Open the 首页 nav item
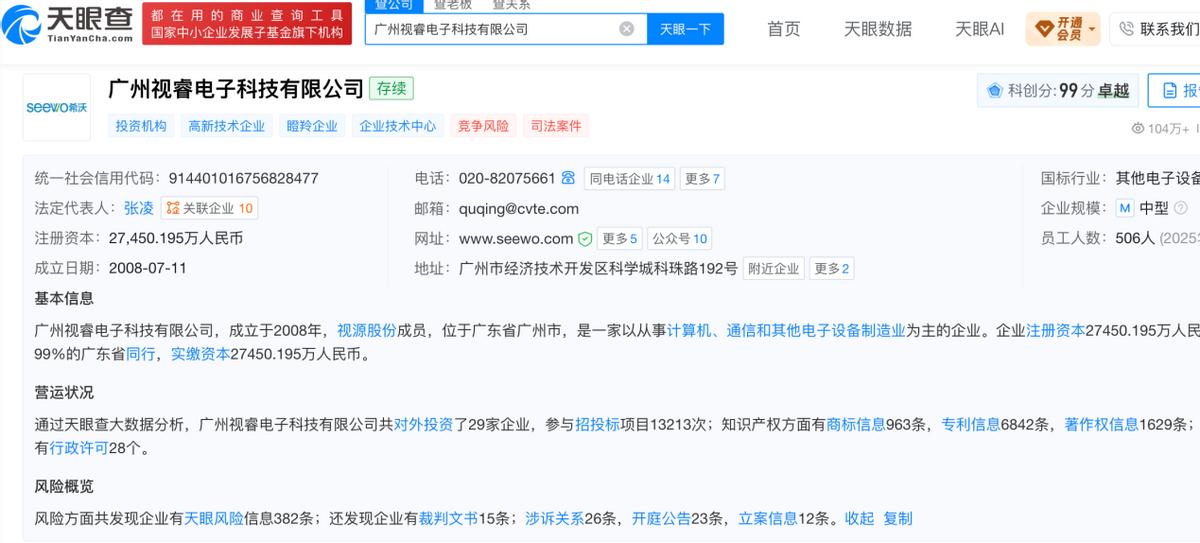The width and height of the screenshot is (1200, 543). tap(784, 29)
